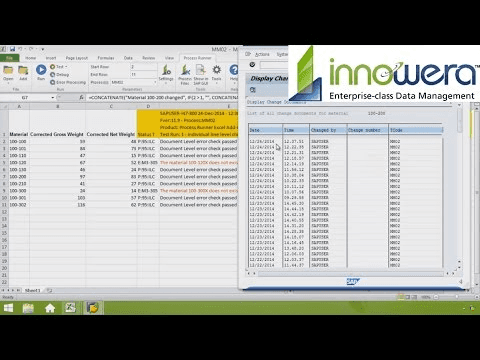Open File Explorer from the taskbar

(x=28, y=308)
